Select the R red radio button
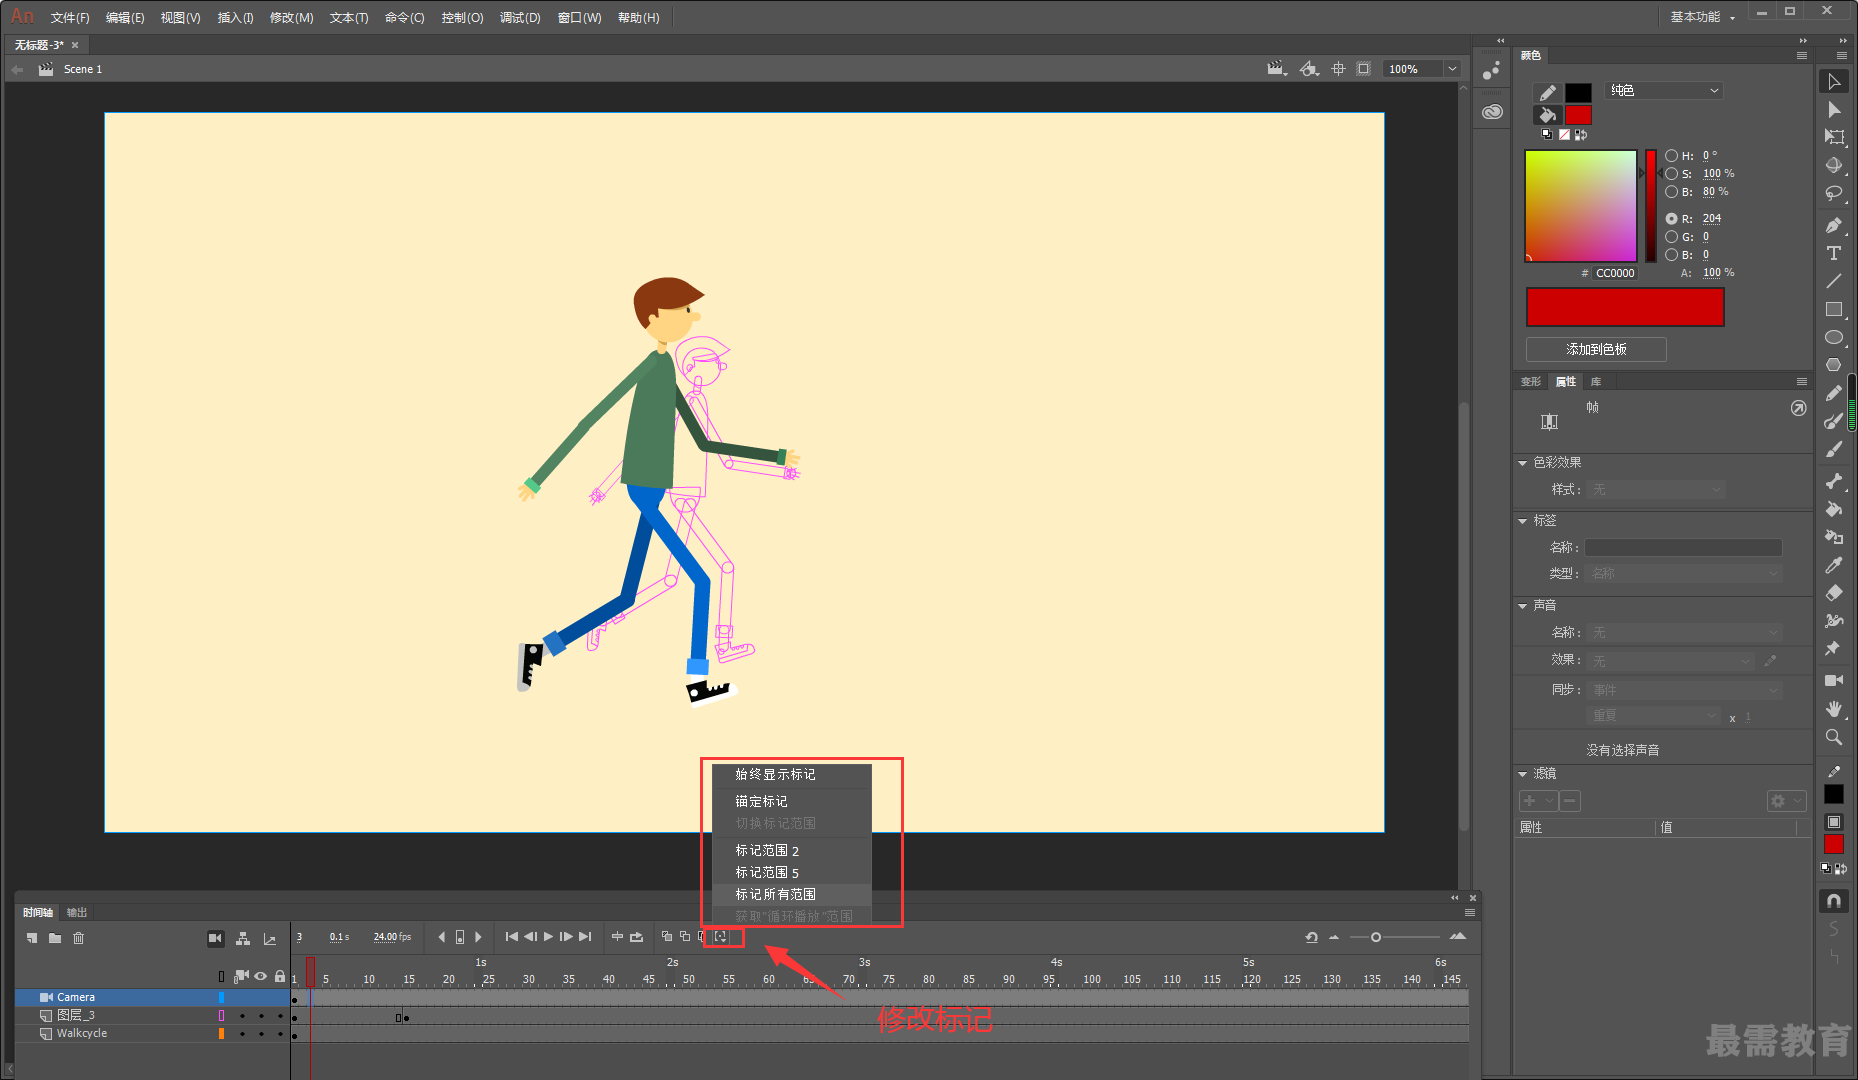 [x=1671, y=218]
